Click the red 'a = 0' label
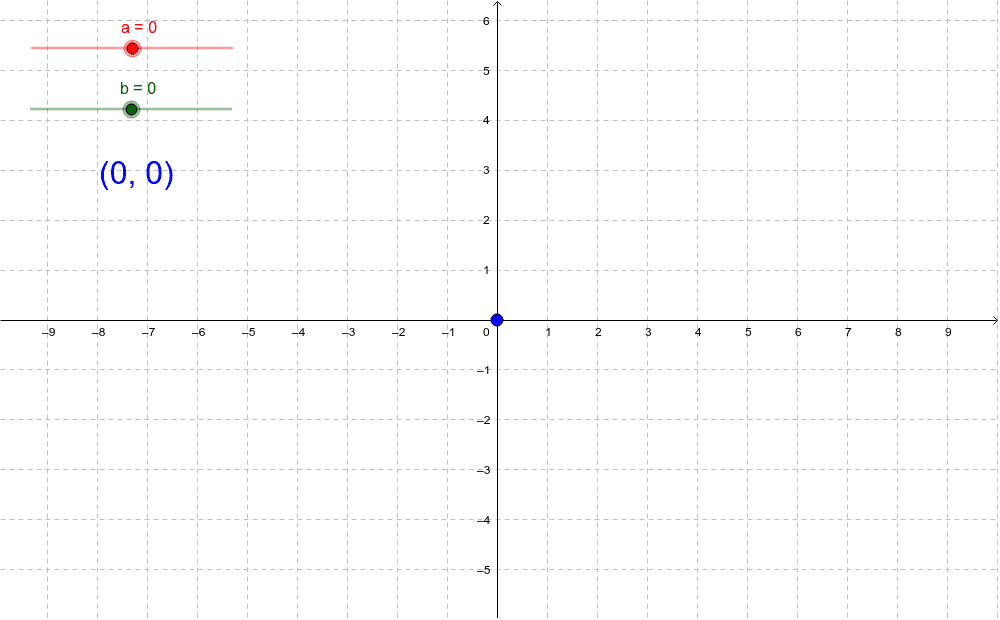 [x=139, y=27]
